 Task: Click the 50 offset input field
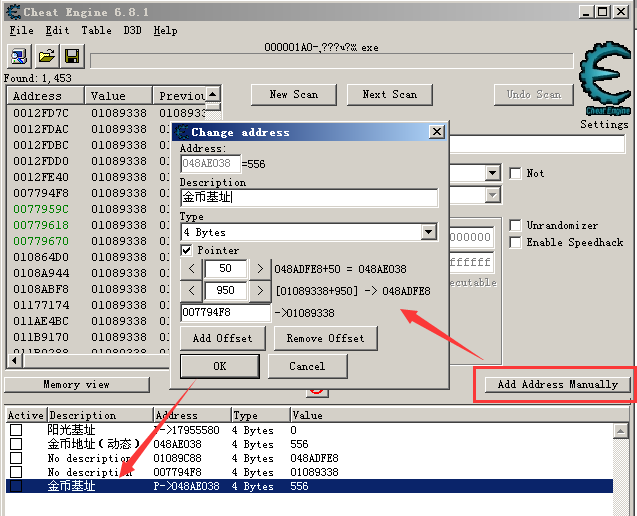(225, 269)
